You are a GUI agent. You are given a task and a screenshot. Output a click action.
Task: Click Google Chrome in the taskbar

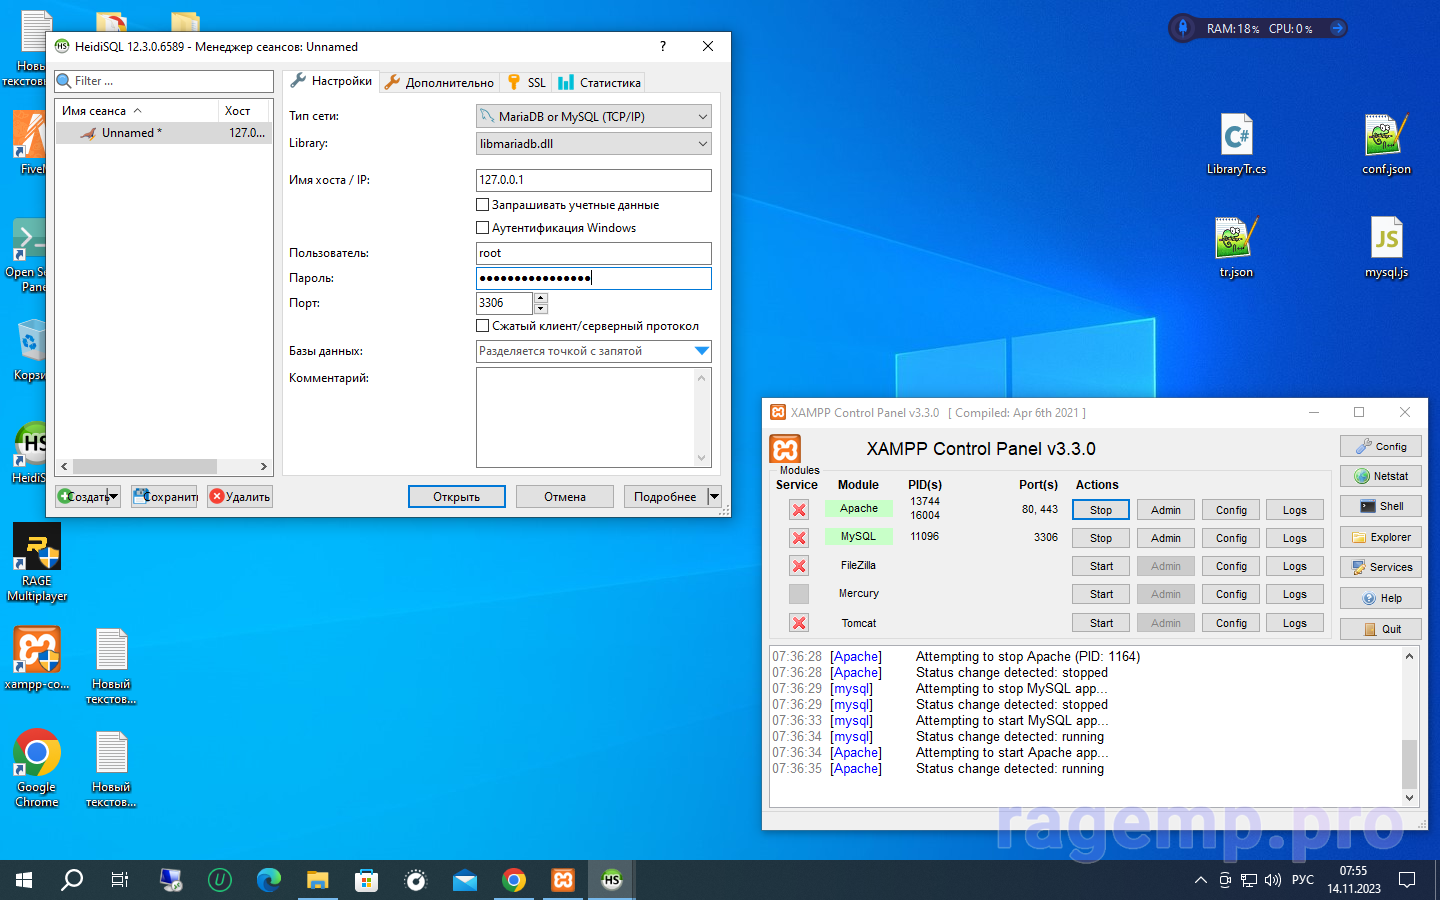(514, 880)
